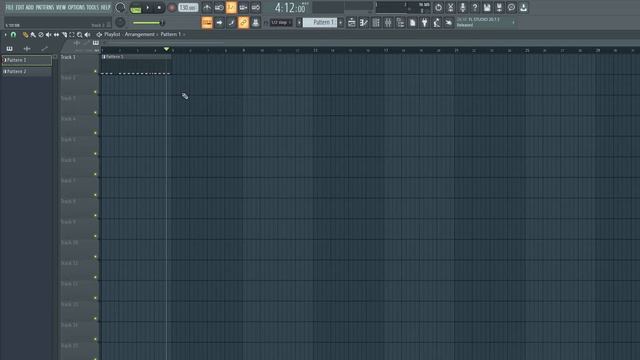The height and width of the screenshot is (360, 640).
Task: Open the audio editor scissors icon
Action: 451,7
